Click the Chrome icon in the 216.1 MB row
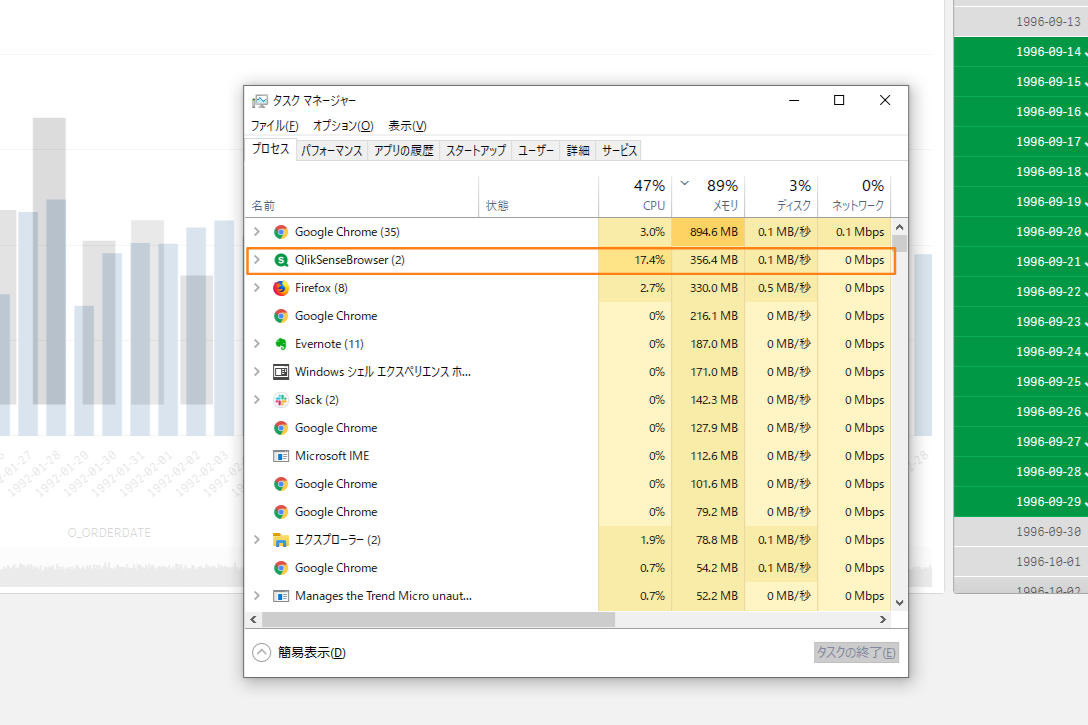Screen dimensions: 1088x725 [x=281, y=316]
